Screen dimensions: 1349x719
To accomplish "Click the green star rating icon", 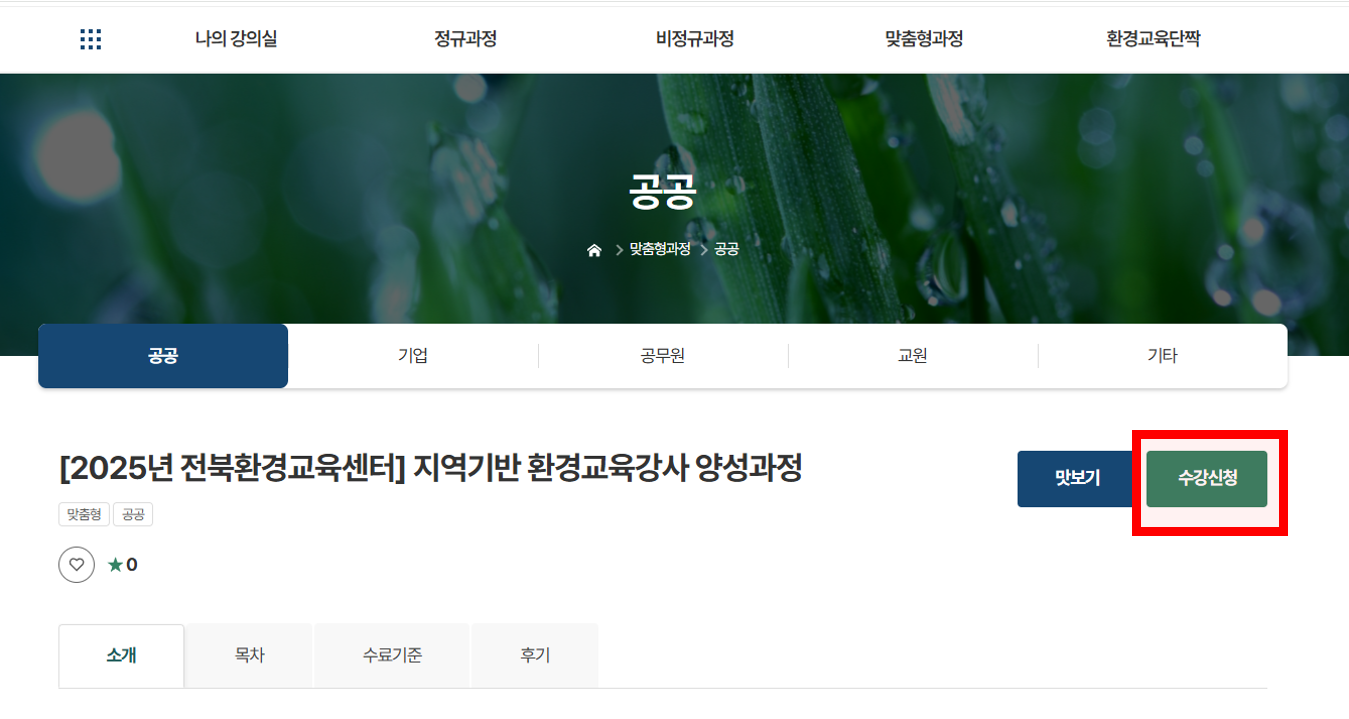I will pyautogui.click(x=115, y=565).
